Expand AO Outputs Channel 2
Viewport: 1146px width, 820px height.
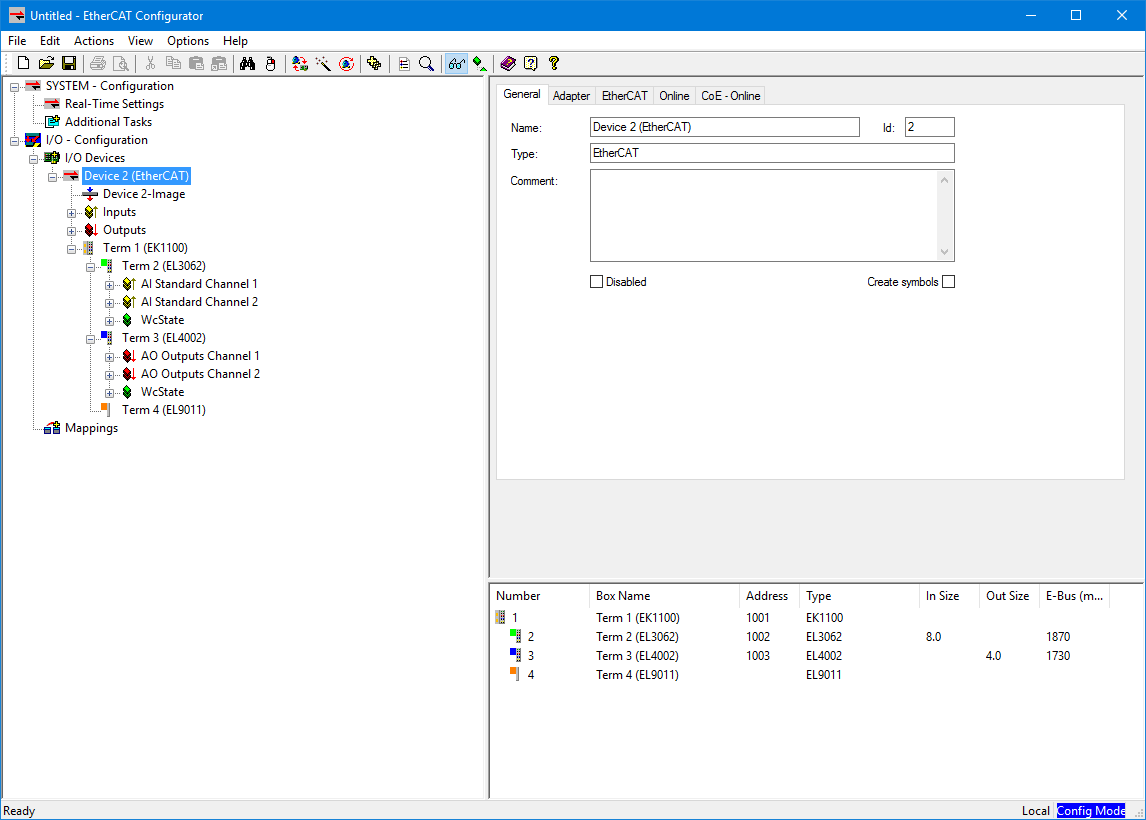pos(109,375)
